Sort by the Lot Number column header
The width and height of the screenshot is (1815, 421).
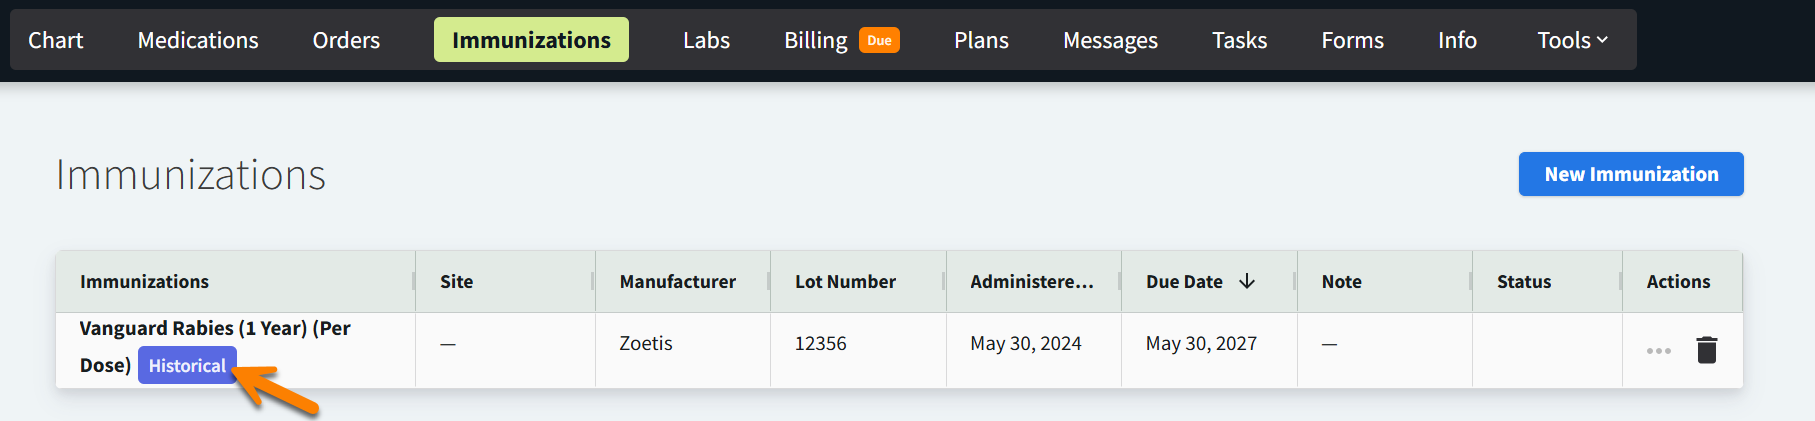[x=845, y=282]
